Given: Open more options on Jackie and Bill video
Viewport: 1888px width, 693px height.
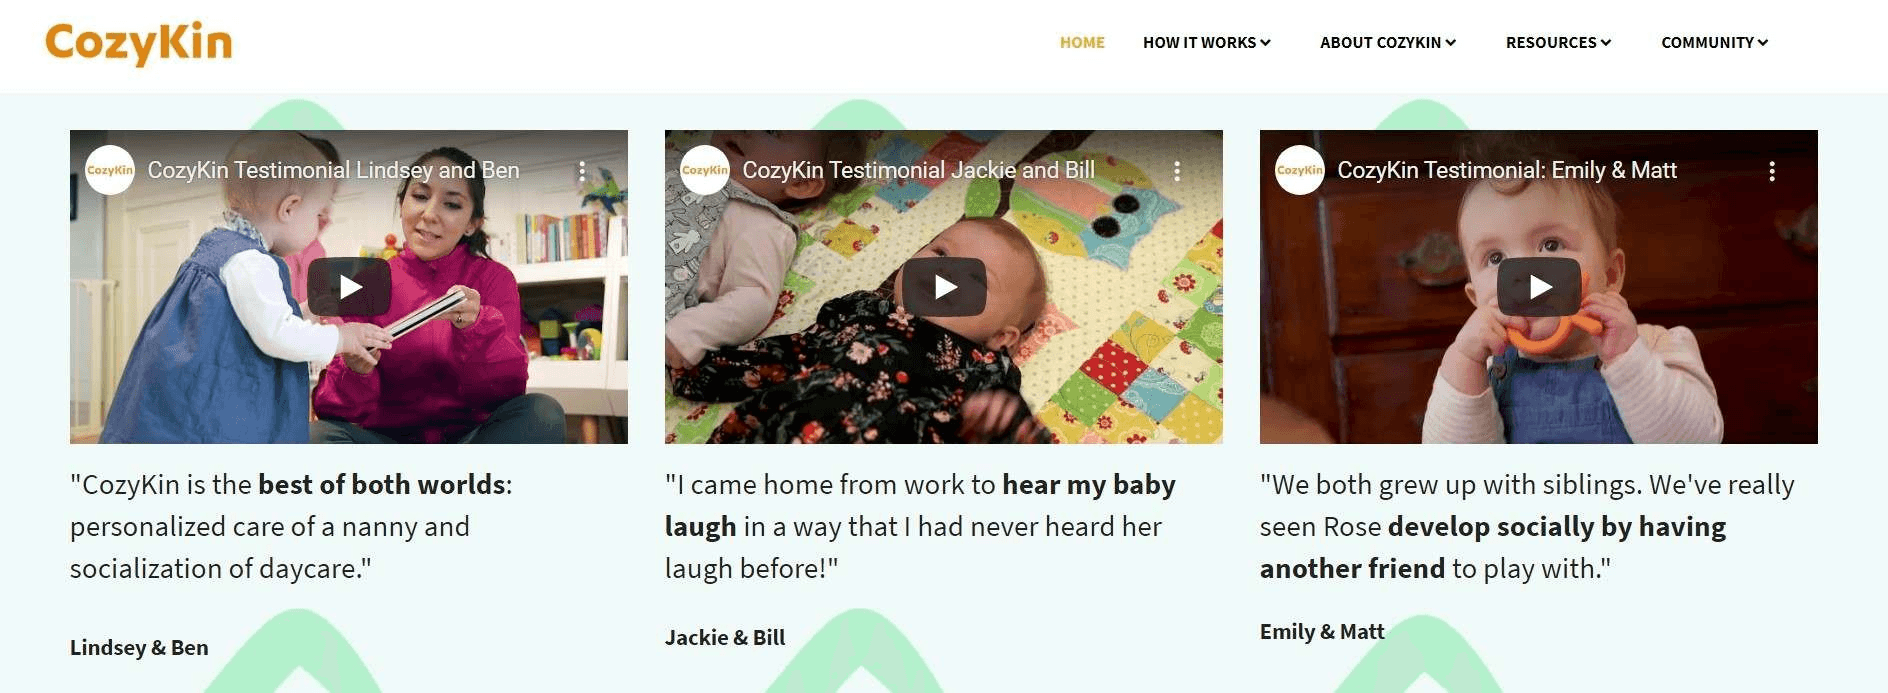Looking at the screenshot, I should click(x=1177, y=171).
